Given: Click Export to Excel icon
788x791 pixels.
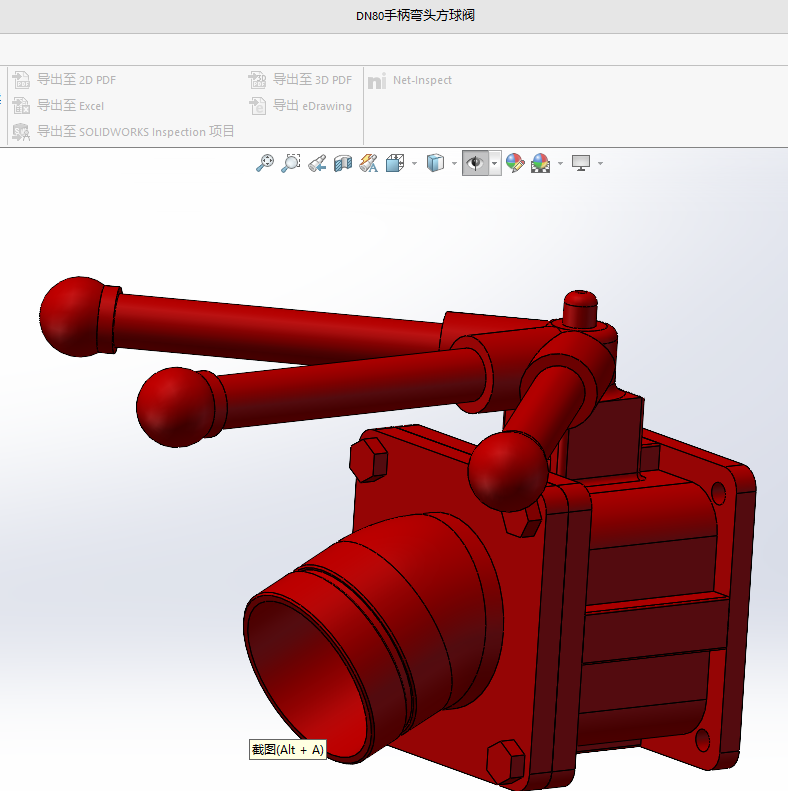Looking at the screenshot, I should (21, 105).
